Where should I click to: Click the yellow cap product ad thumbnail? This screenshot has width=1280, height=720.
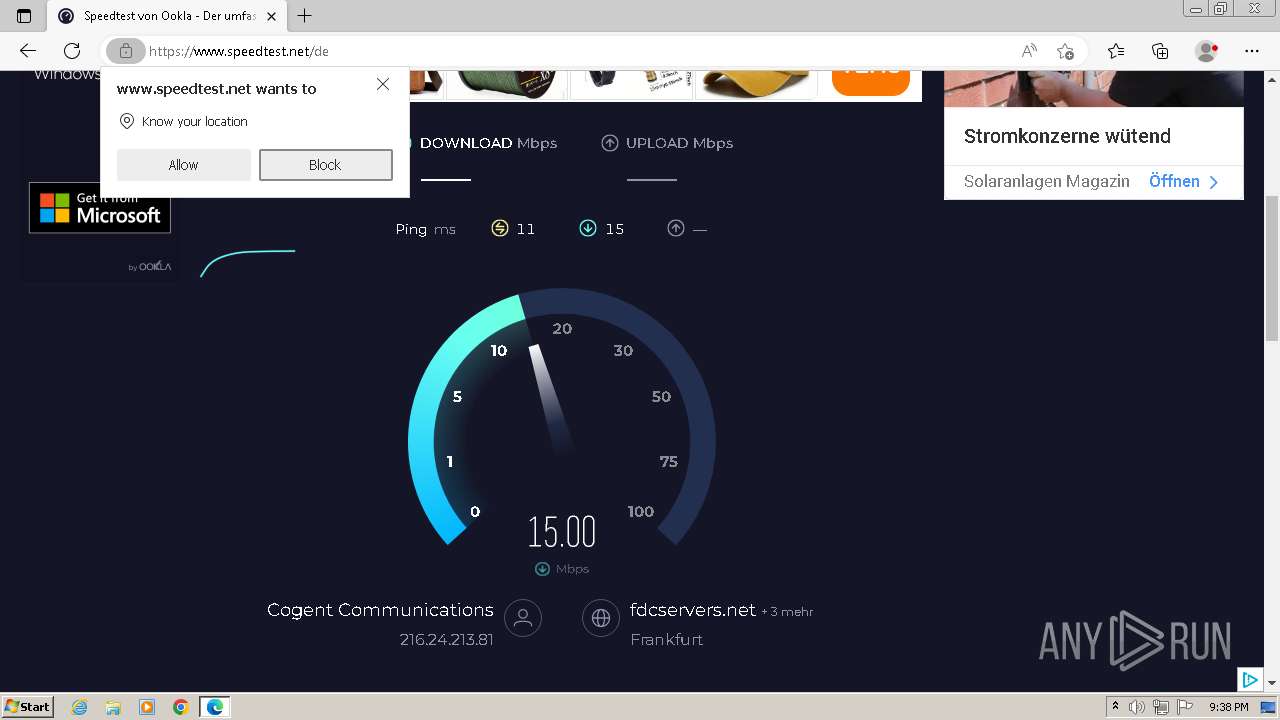[758, 84]
